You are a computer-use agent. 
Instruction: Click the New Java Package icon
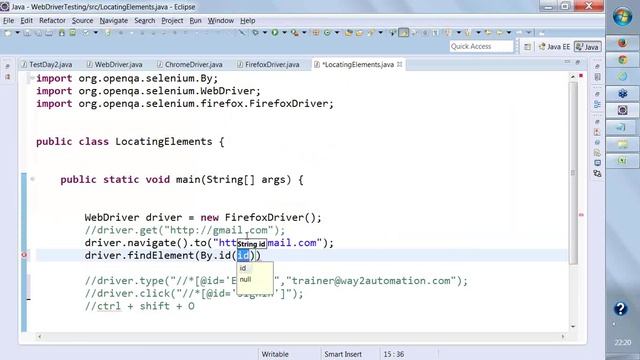click(x=316, y=33)
